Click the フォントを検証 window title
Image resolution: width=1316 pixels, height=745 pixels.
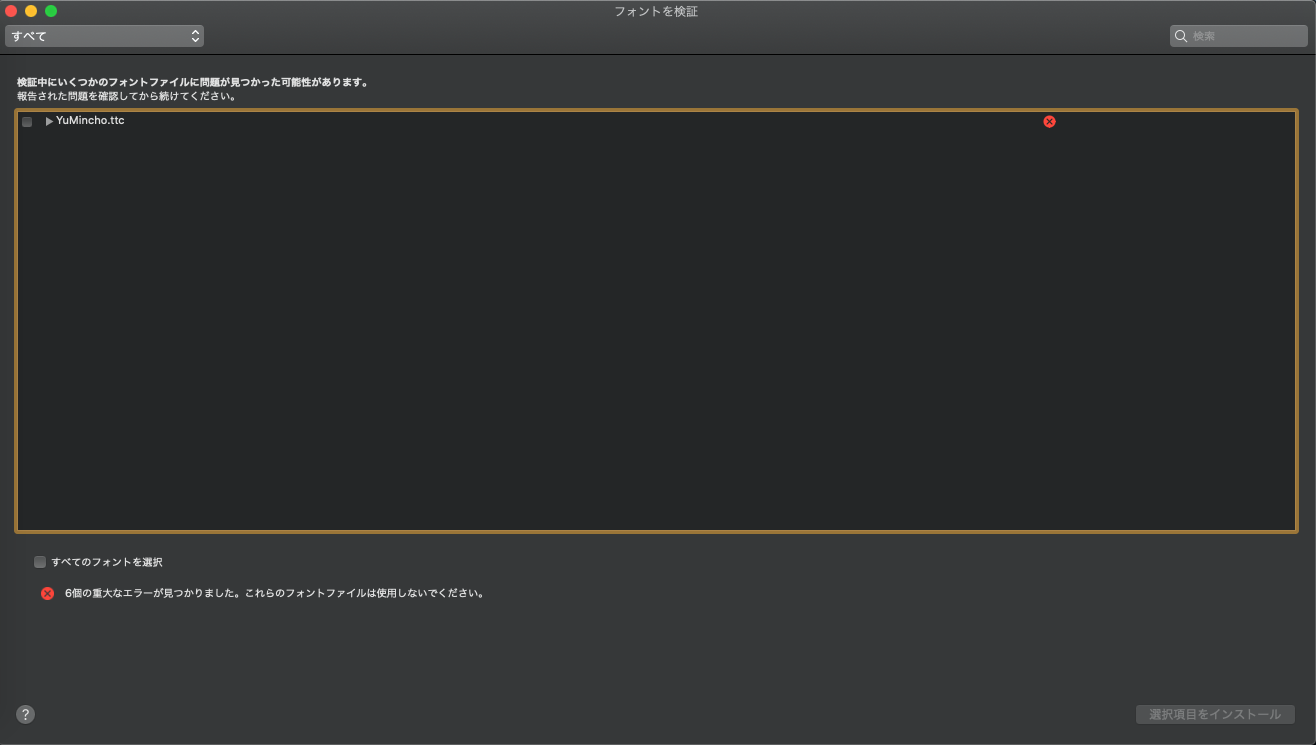pos(656,11)
